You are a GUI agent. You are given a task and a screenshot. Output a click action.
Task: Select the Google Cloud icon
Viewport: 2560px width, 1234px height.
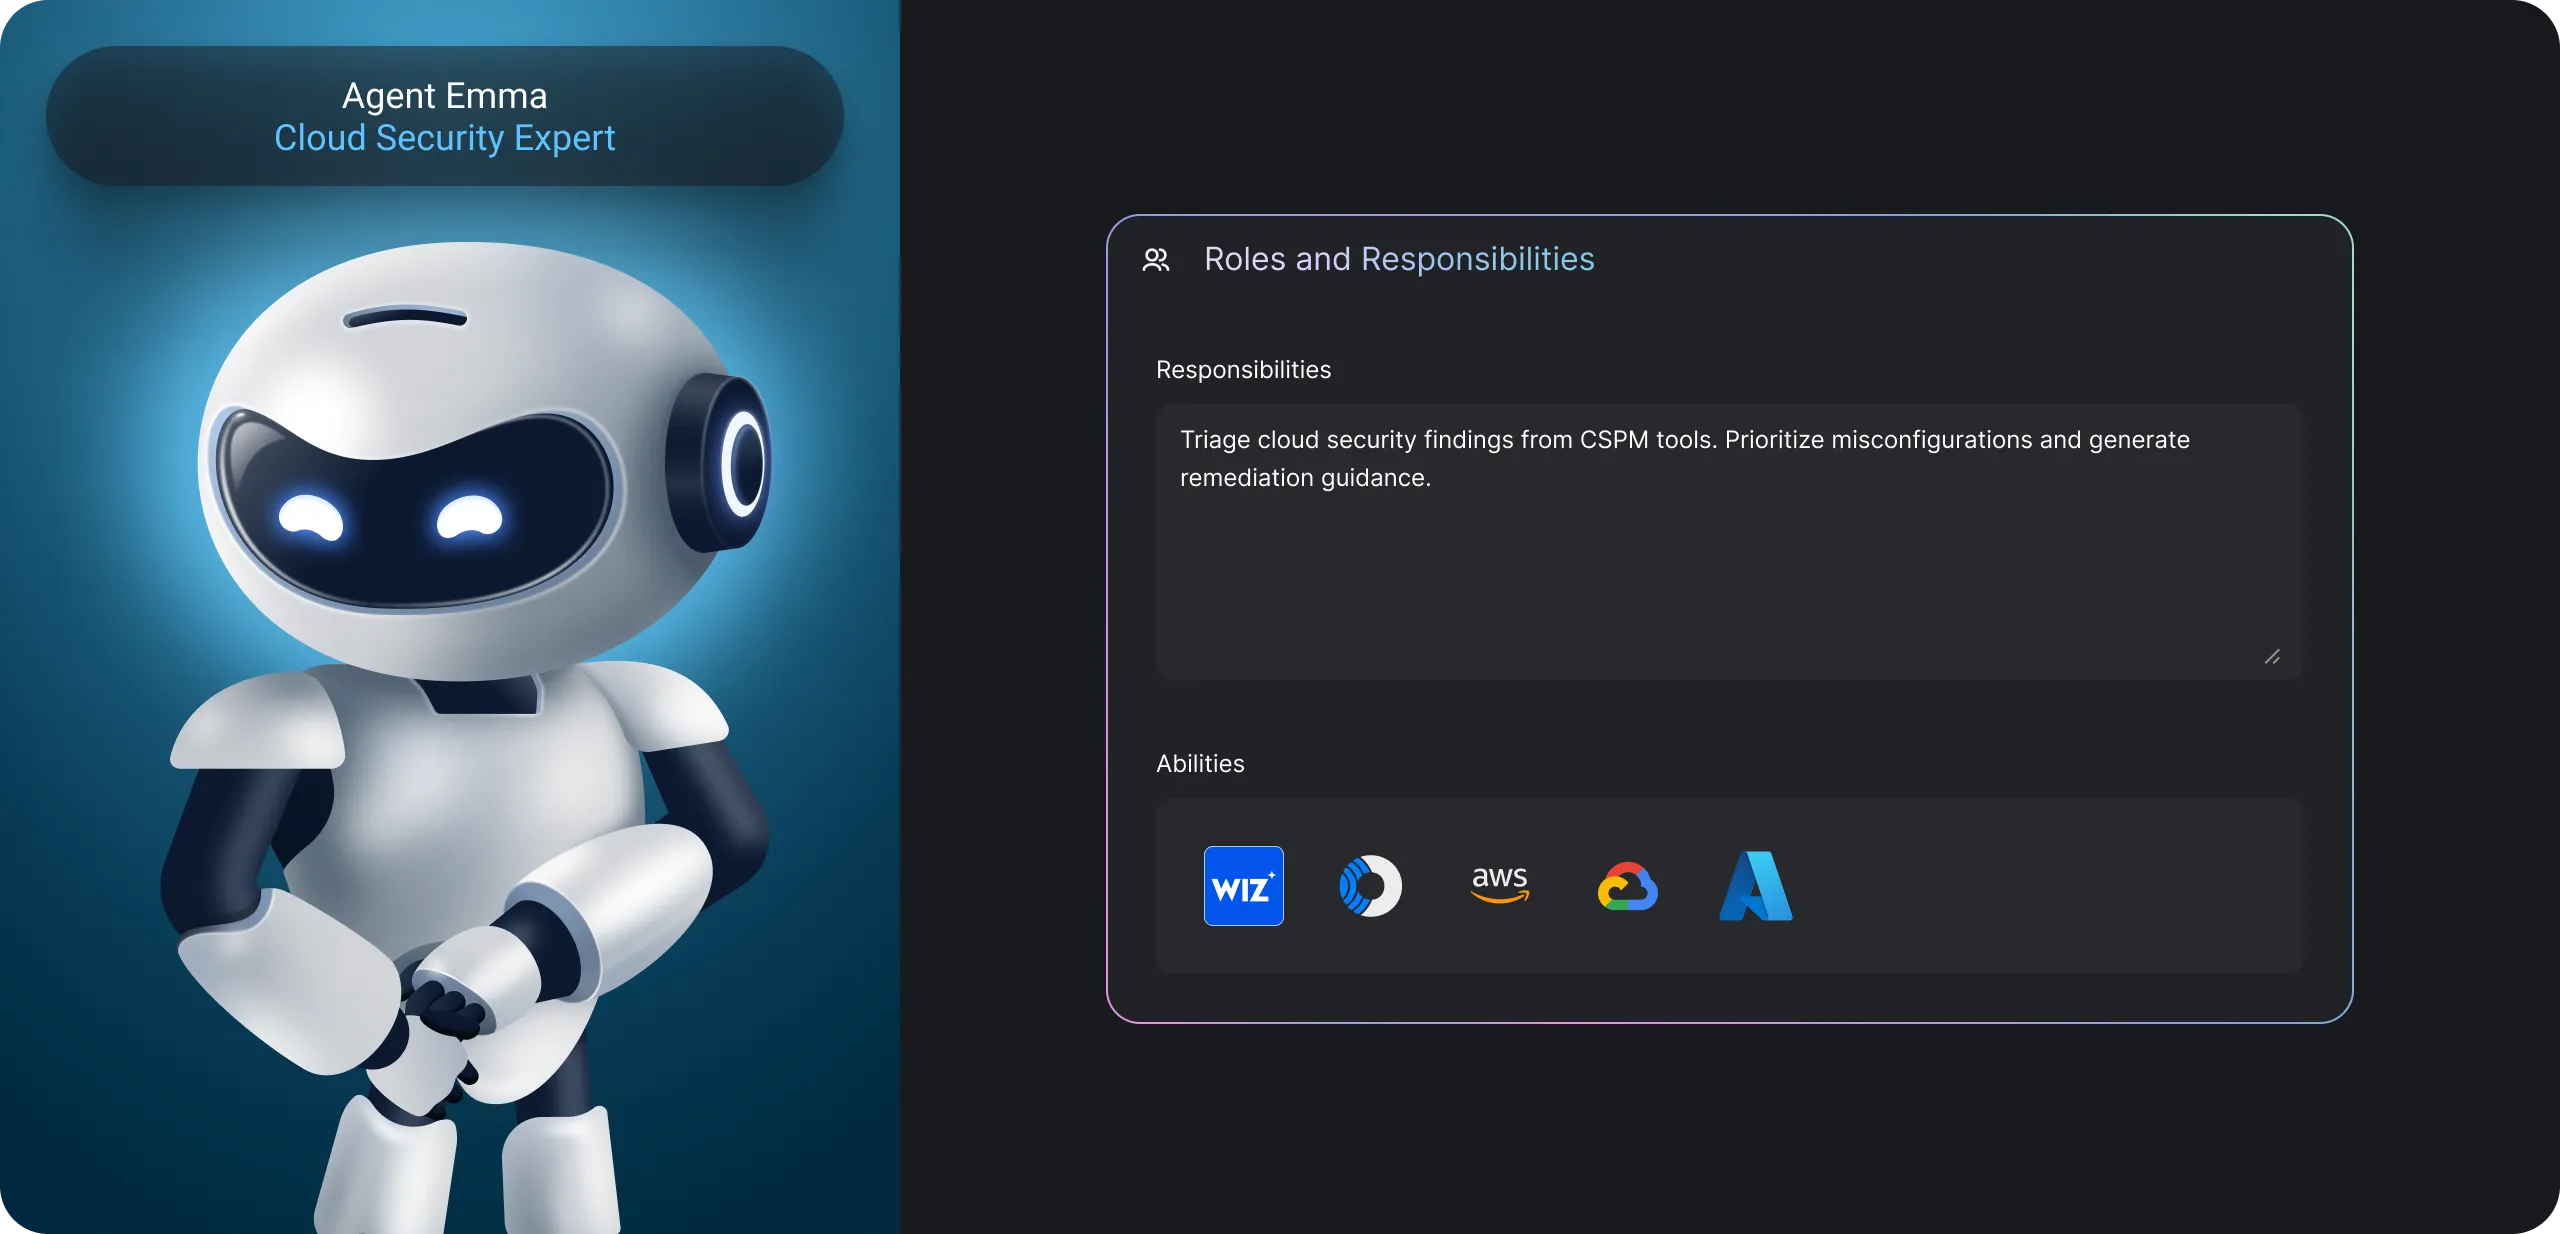click(x=1627, y=887)
